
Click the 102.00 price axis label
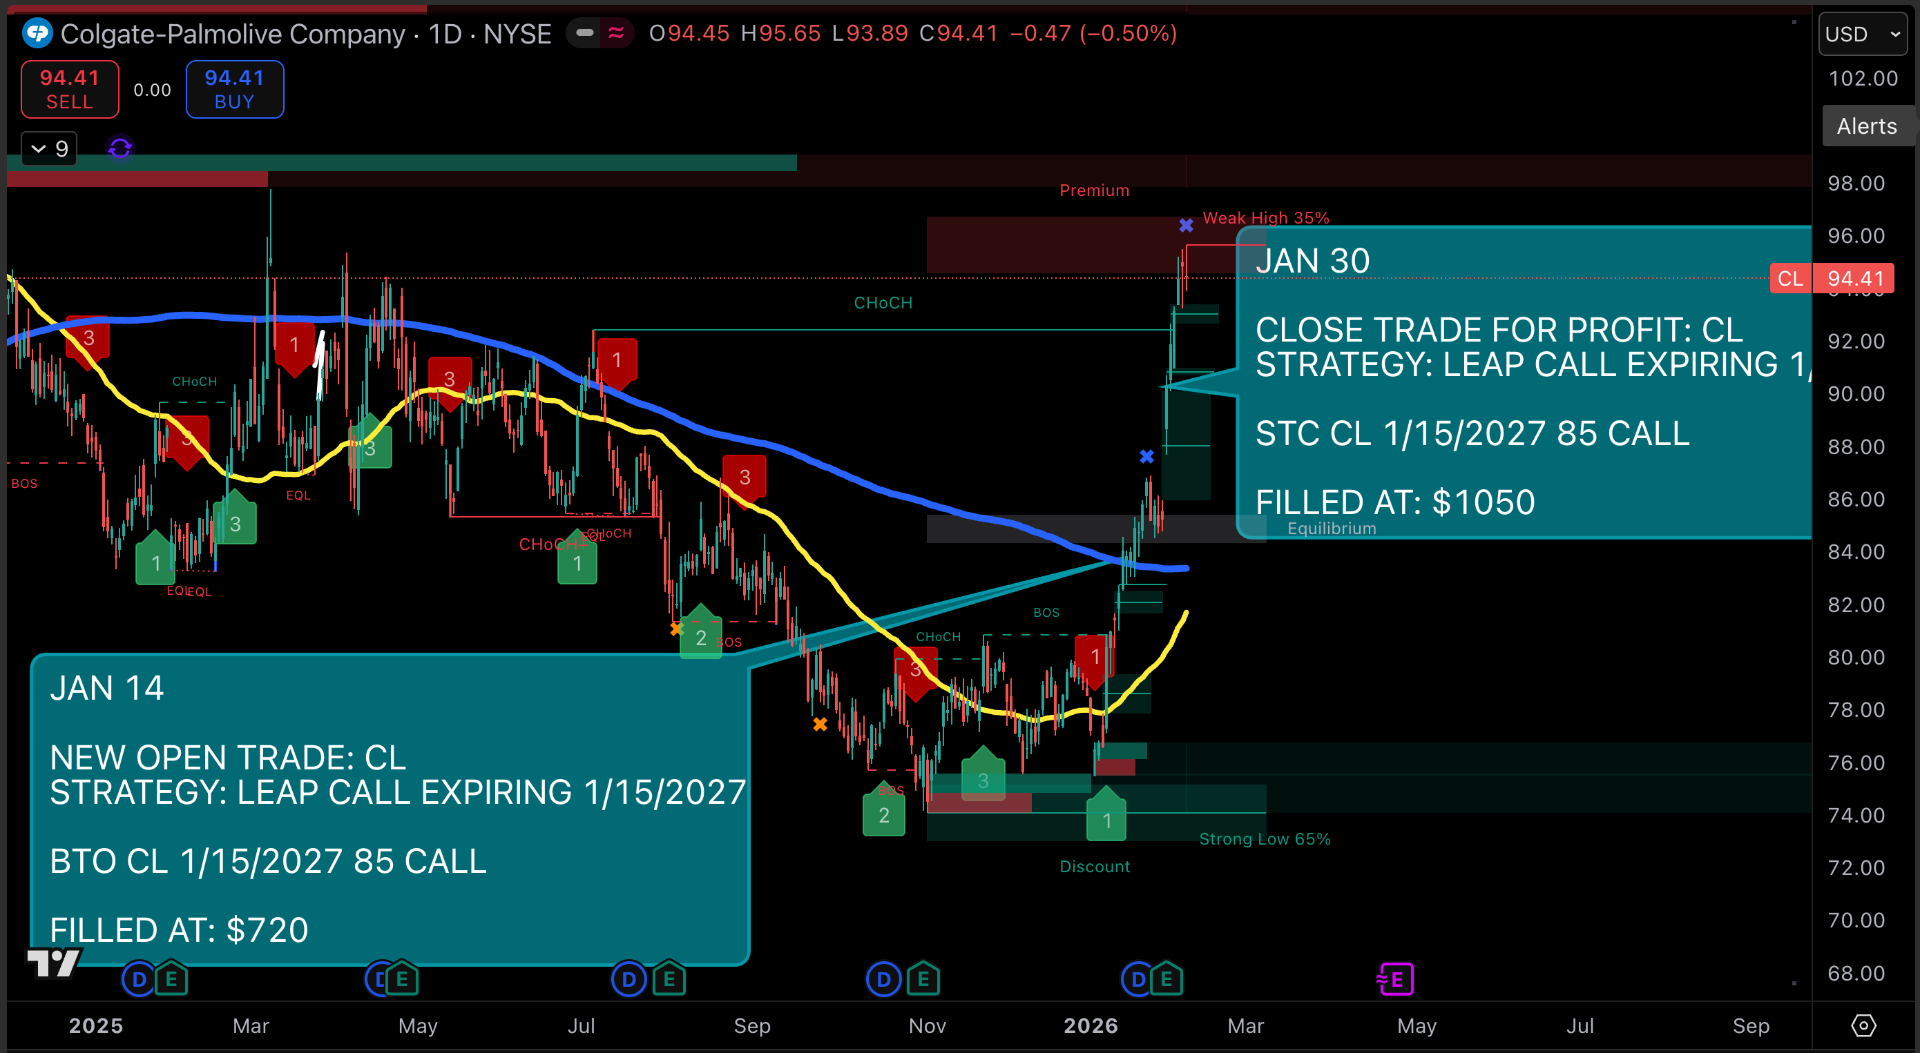click(x=1862, y=78)
